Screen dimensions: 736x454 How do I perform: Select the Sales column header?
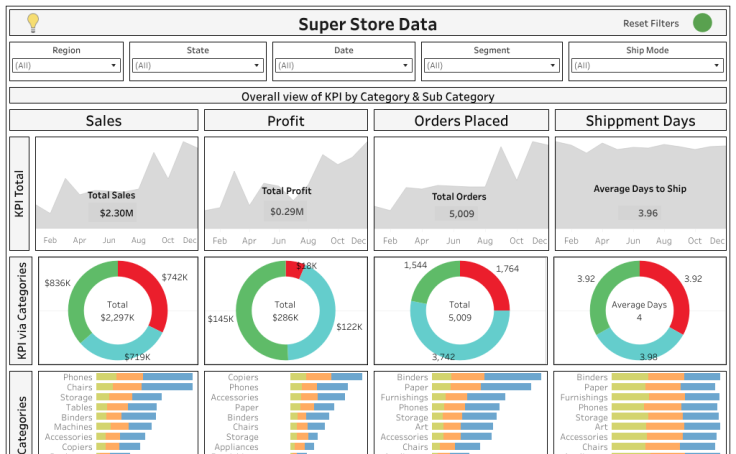point(103,121)
